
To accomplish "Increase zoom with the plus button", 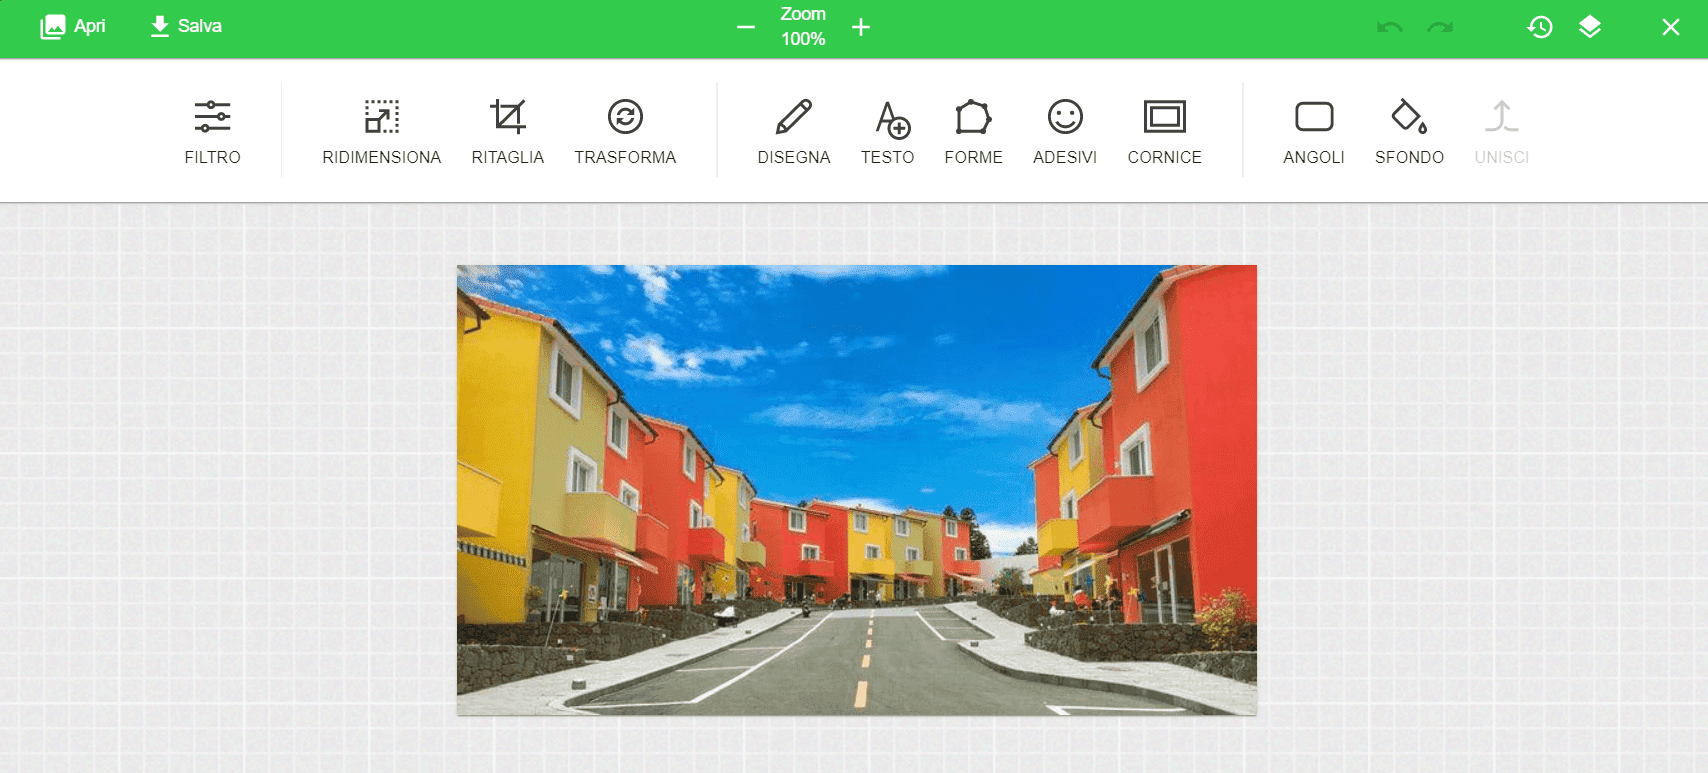I will pyautogui.click(x=861, y=27).
